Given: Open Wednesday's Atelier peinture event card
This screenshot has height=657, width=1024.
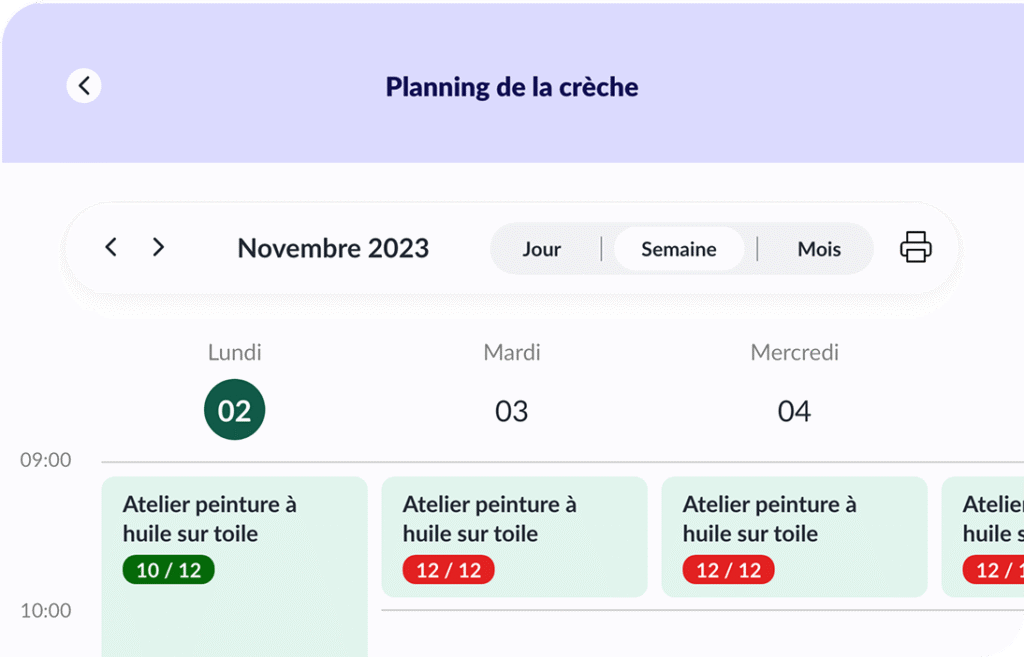Looking at the screenshot, I should [x=795, y=537].
